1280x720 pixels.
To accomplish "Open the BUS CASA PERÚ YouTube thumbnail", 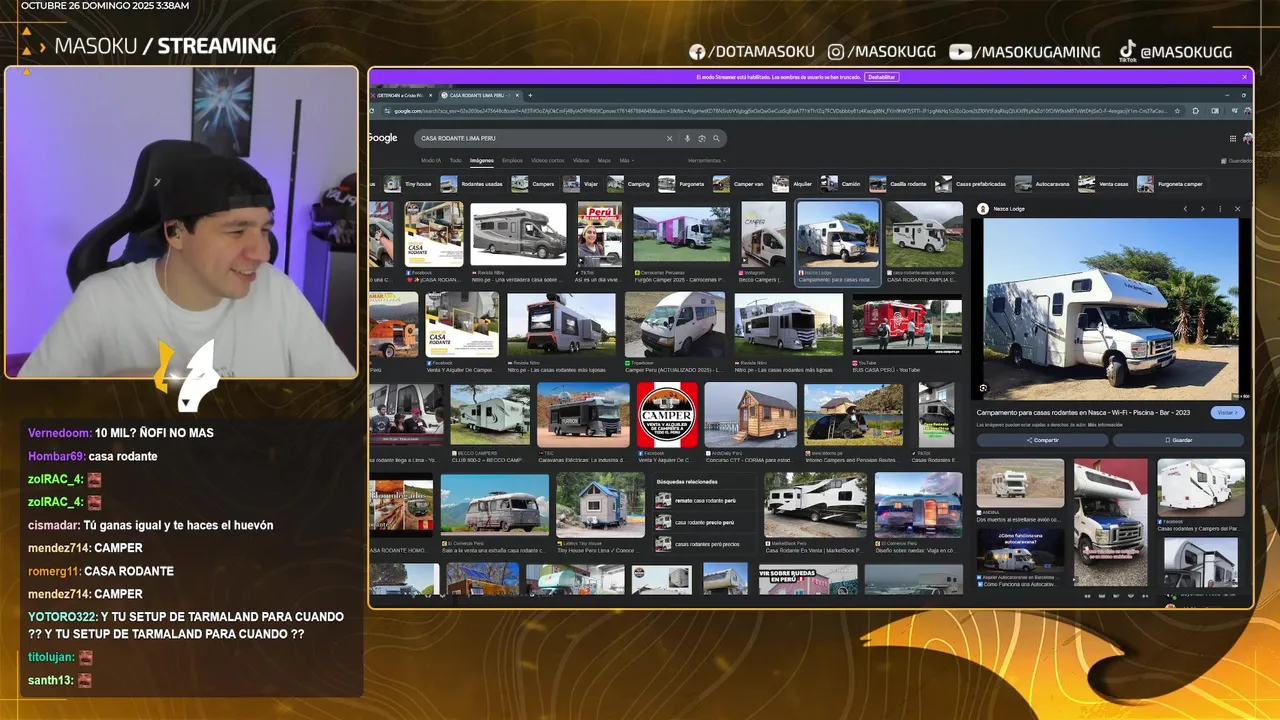I will coord(906,325).
